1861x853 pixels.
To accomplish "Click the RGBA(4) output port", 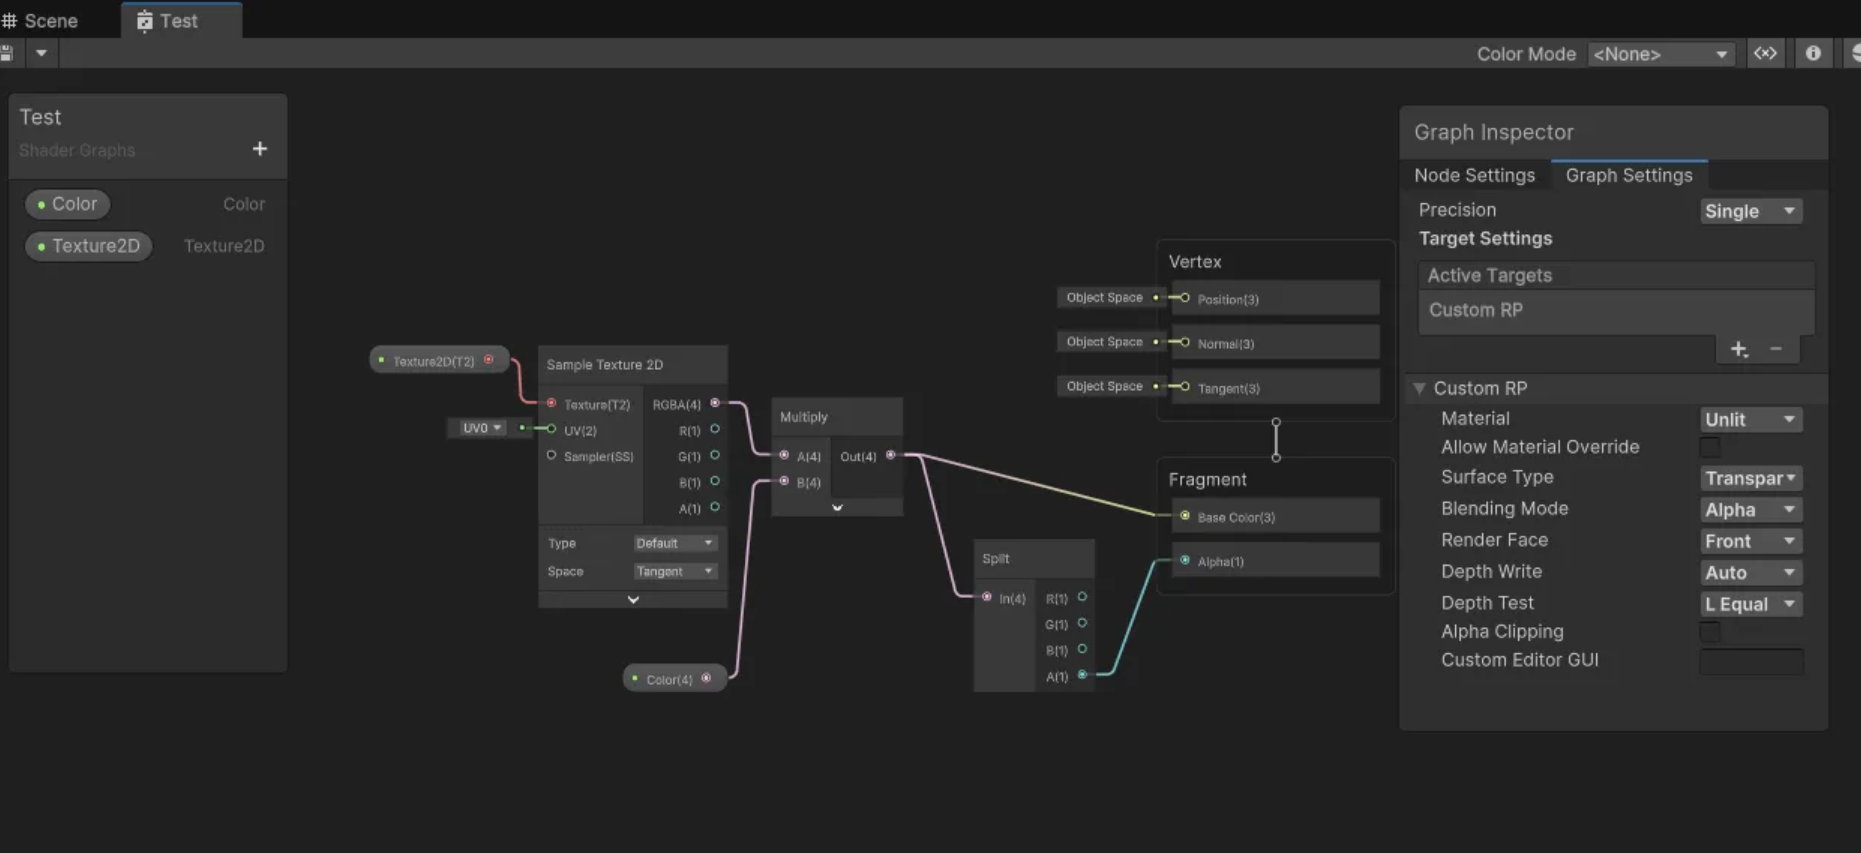I will point(715,403).
